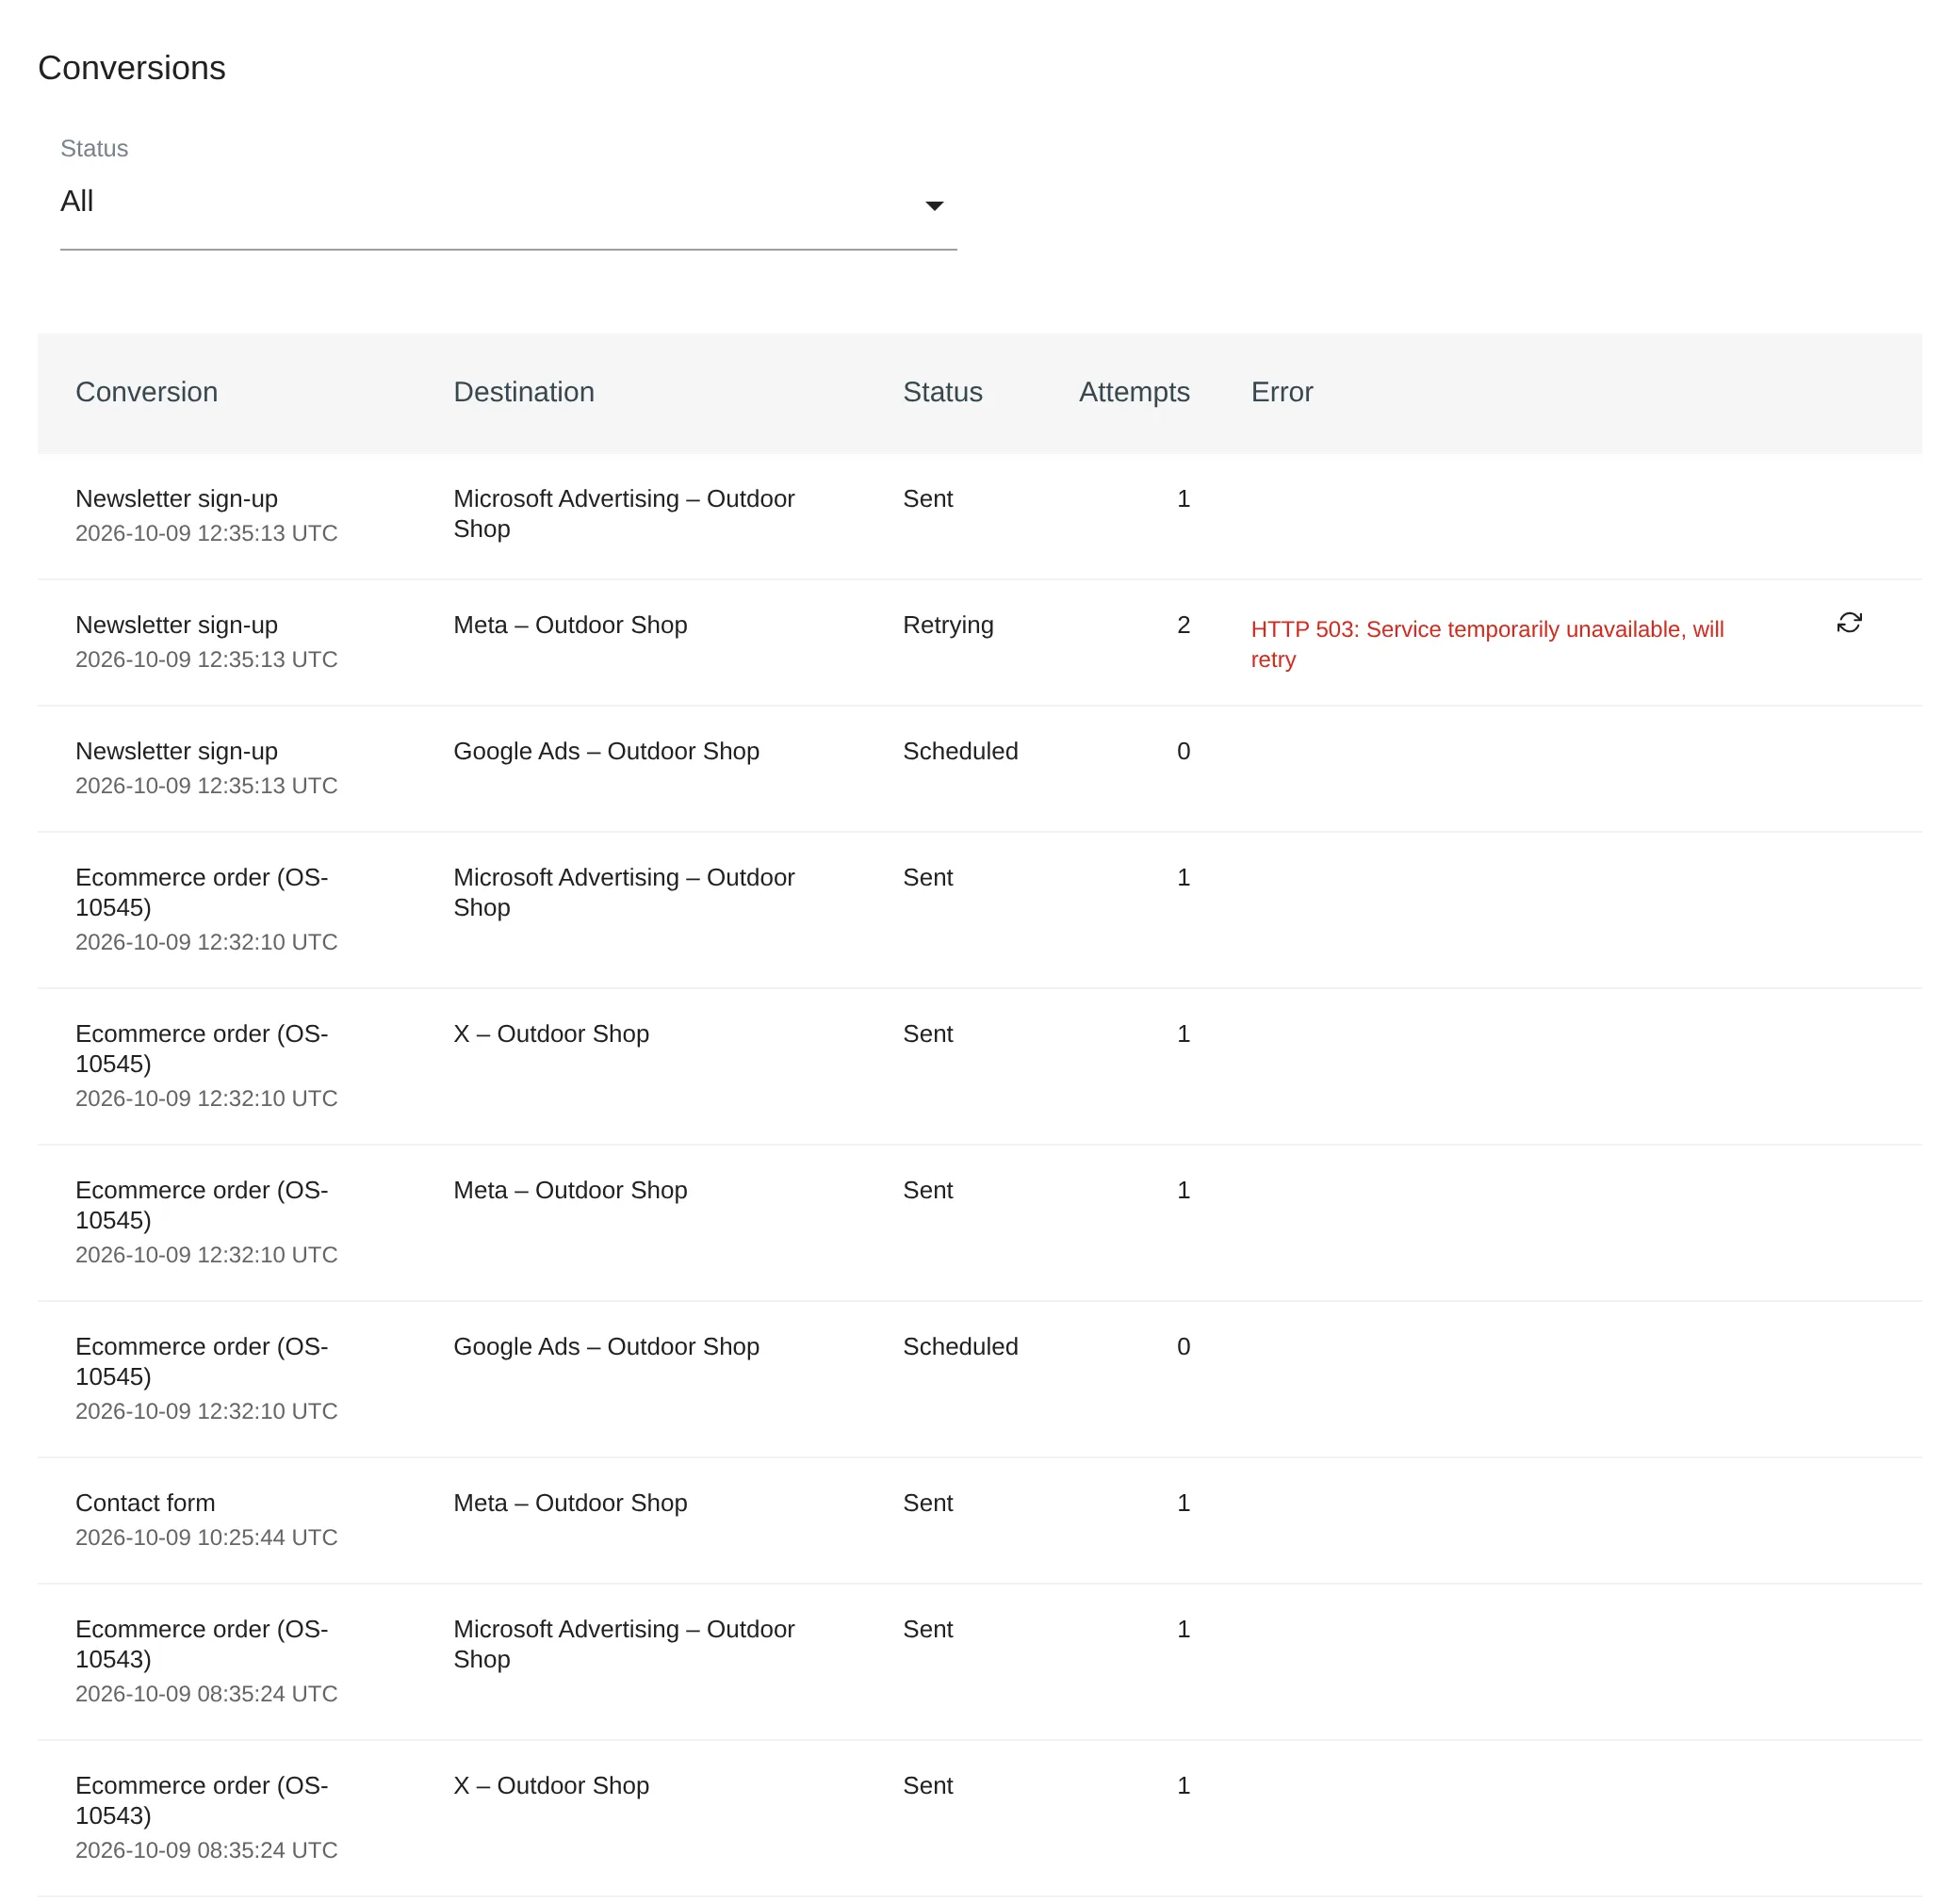Viewport: 1960px width, 1903px height.
Task: Select the HTTP 503 error message text
Action: pyautogui.click(x=1487, y=644)
